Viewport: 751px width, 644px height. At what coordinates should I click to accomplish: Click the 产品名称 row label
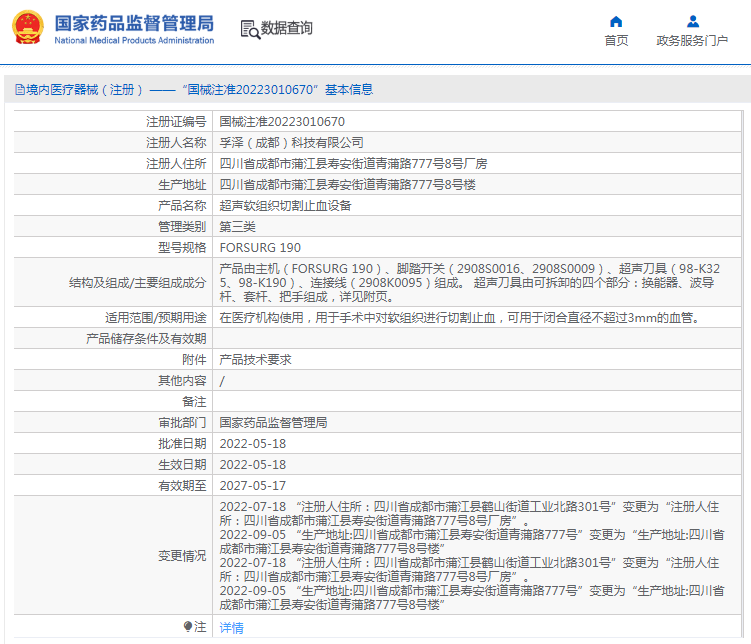182,206
